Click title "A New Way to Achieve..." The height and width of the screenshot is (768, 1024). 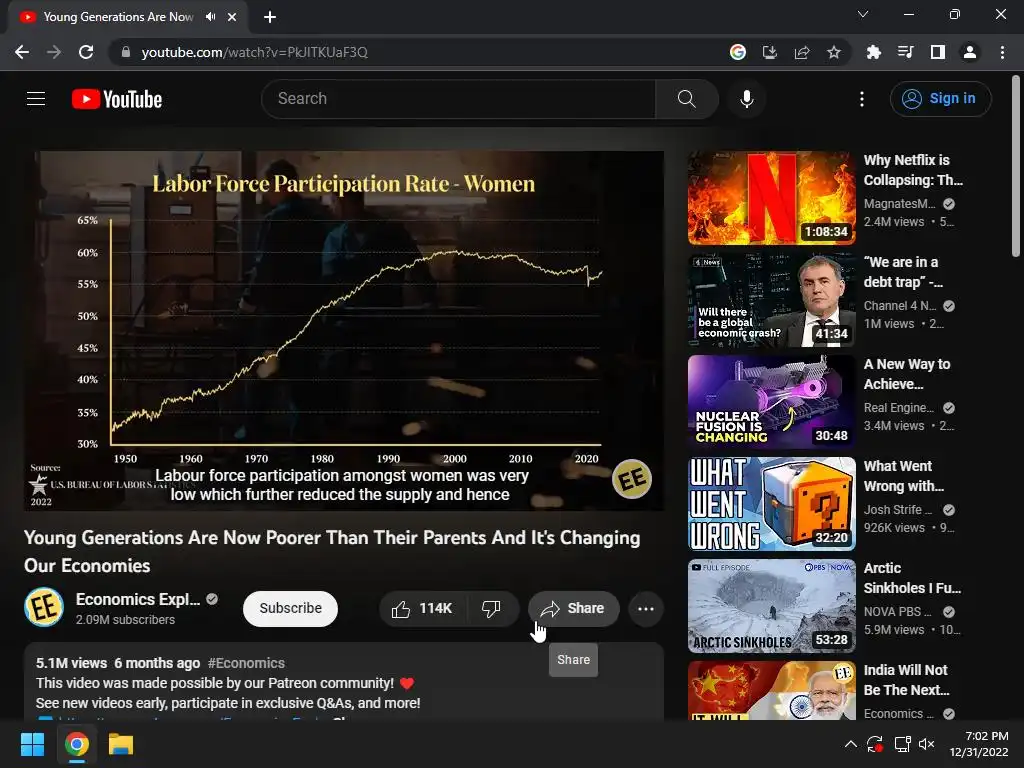point(907,374)
